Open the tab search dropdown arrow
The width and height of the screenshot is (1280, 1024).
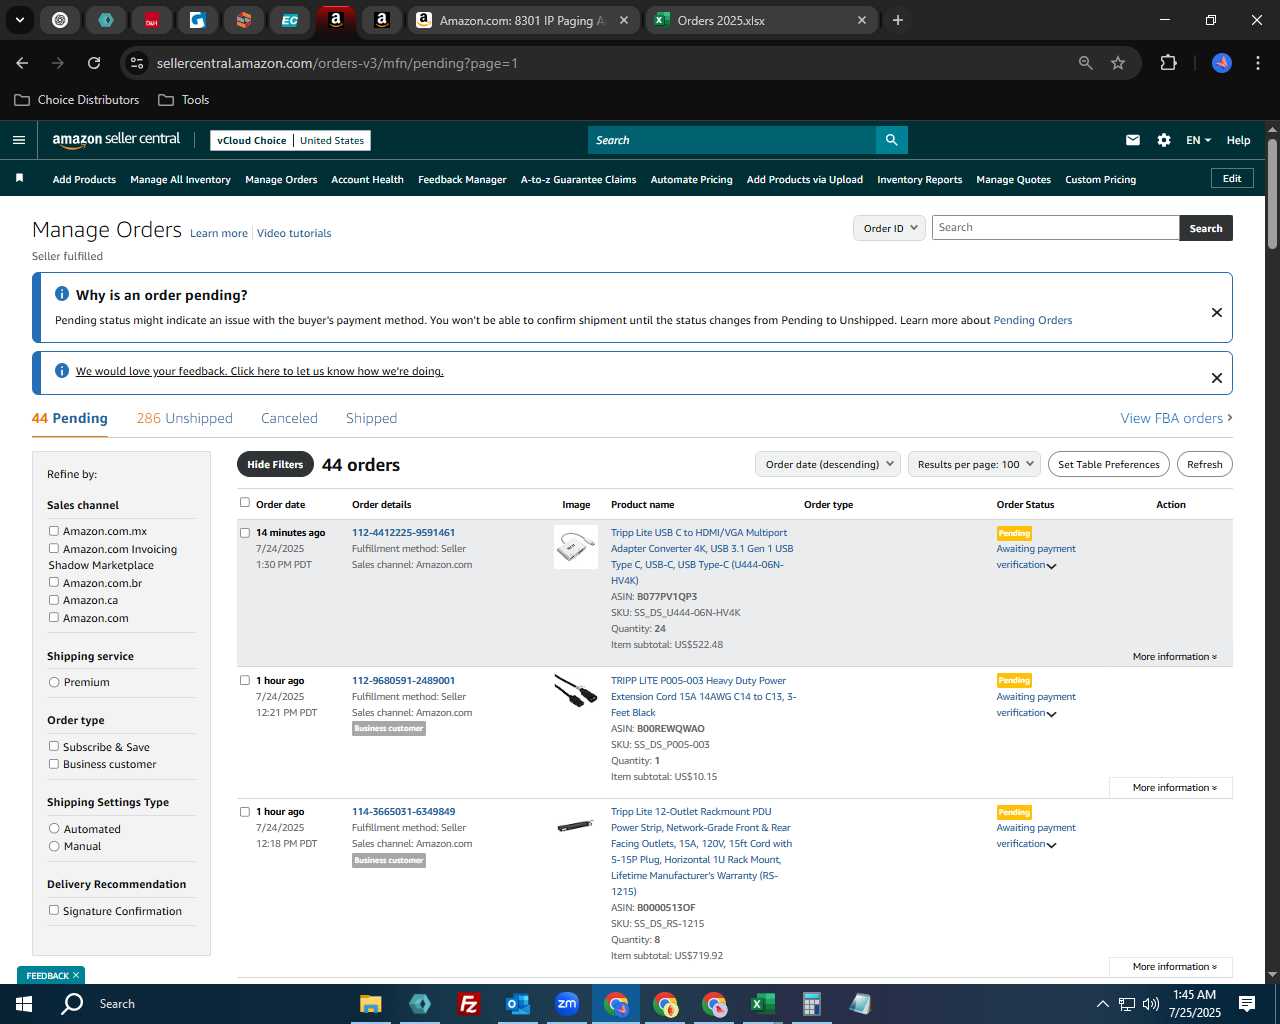19,20
